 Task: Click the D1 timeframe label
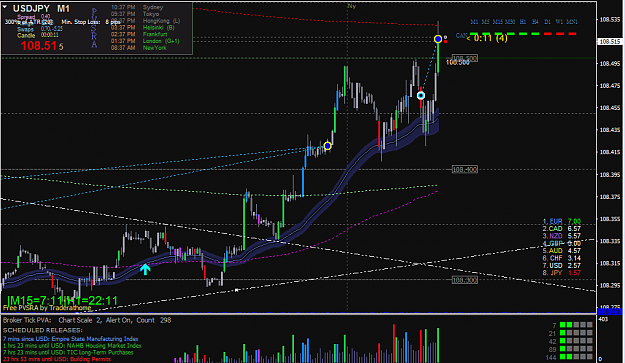point(547,22)
